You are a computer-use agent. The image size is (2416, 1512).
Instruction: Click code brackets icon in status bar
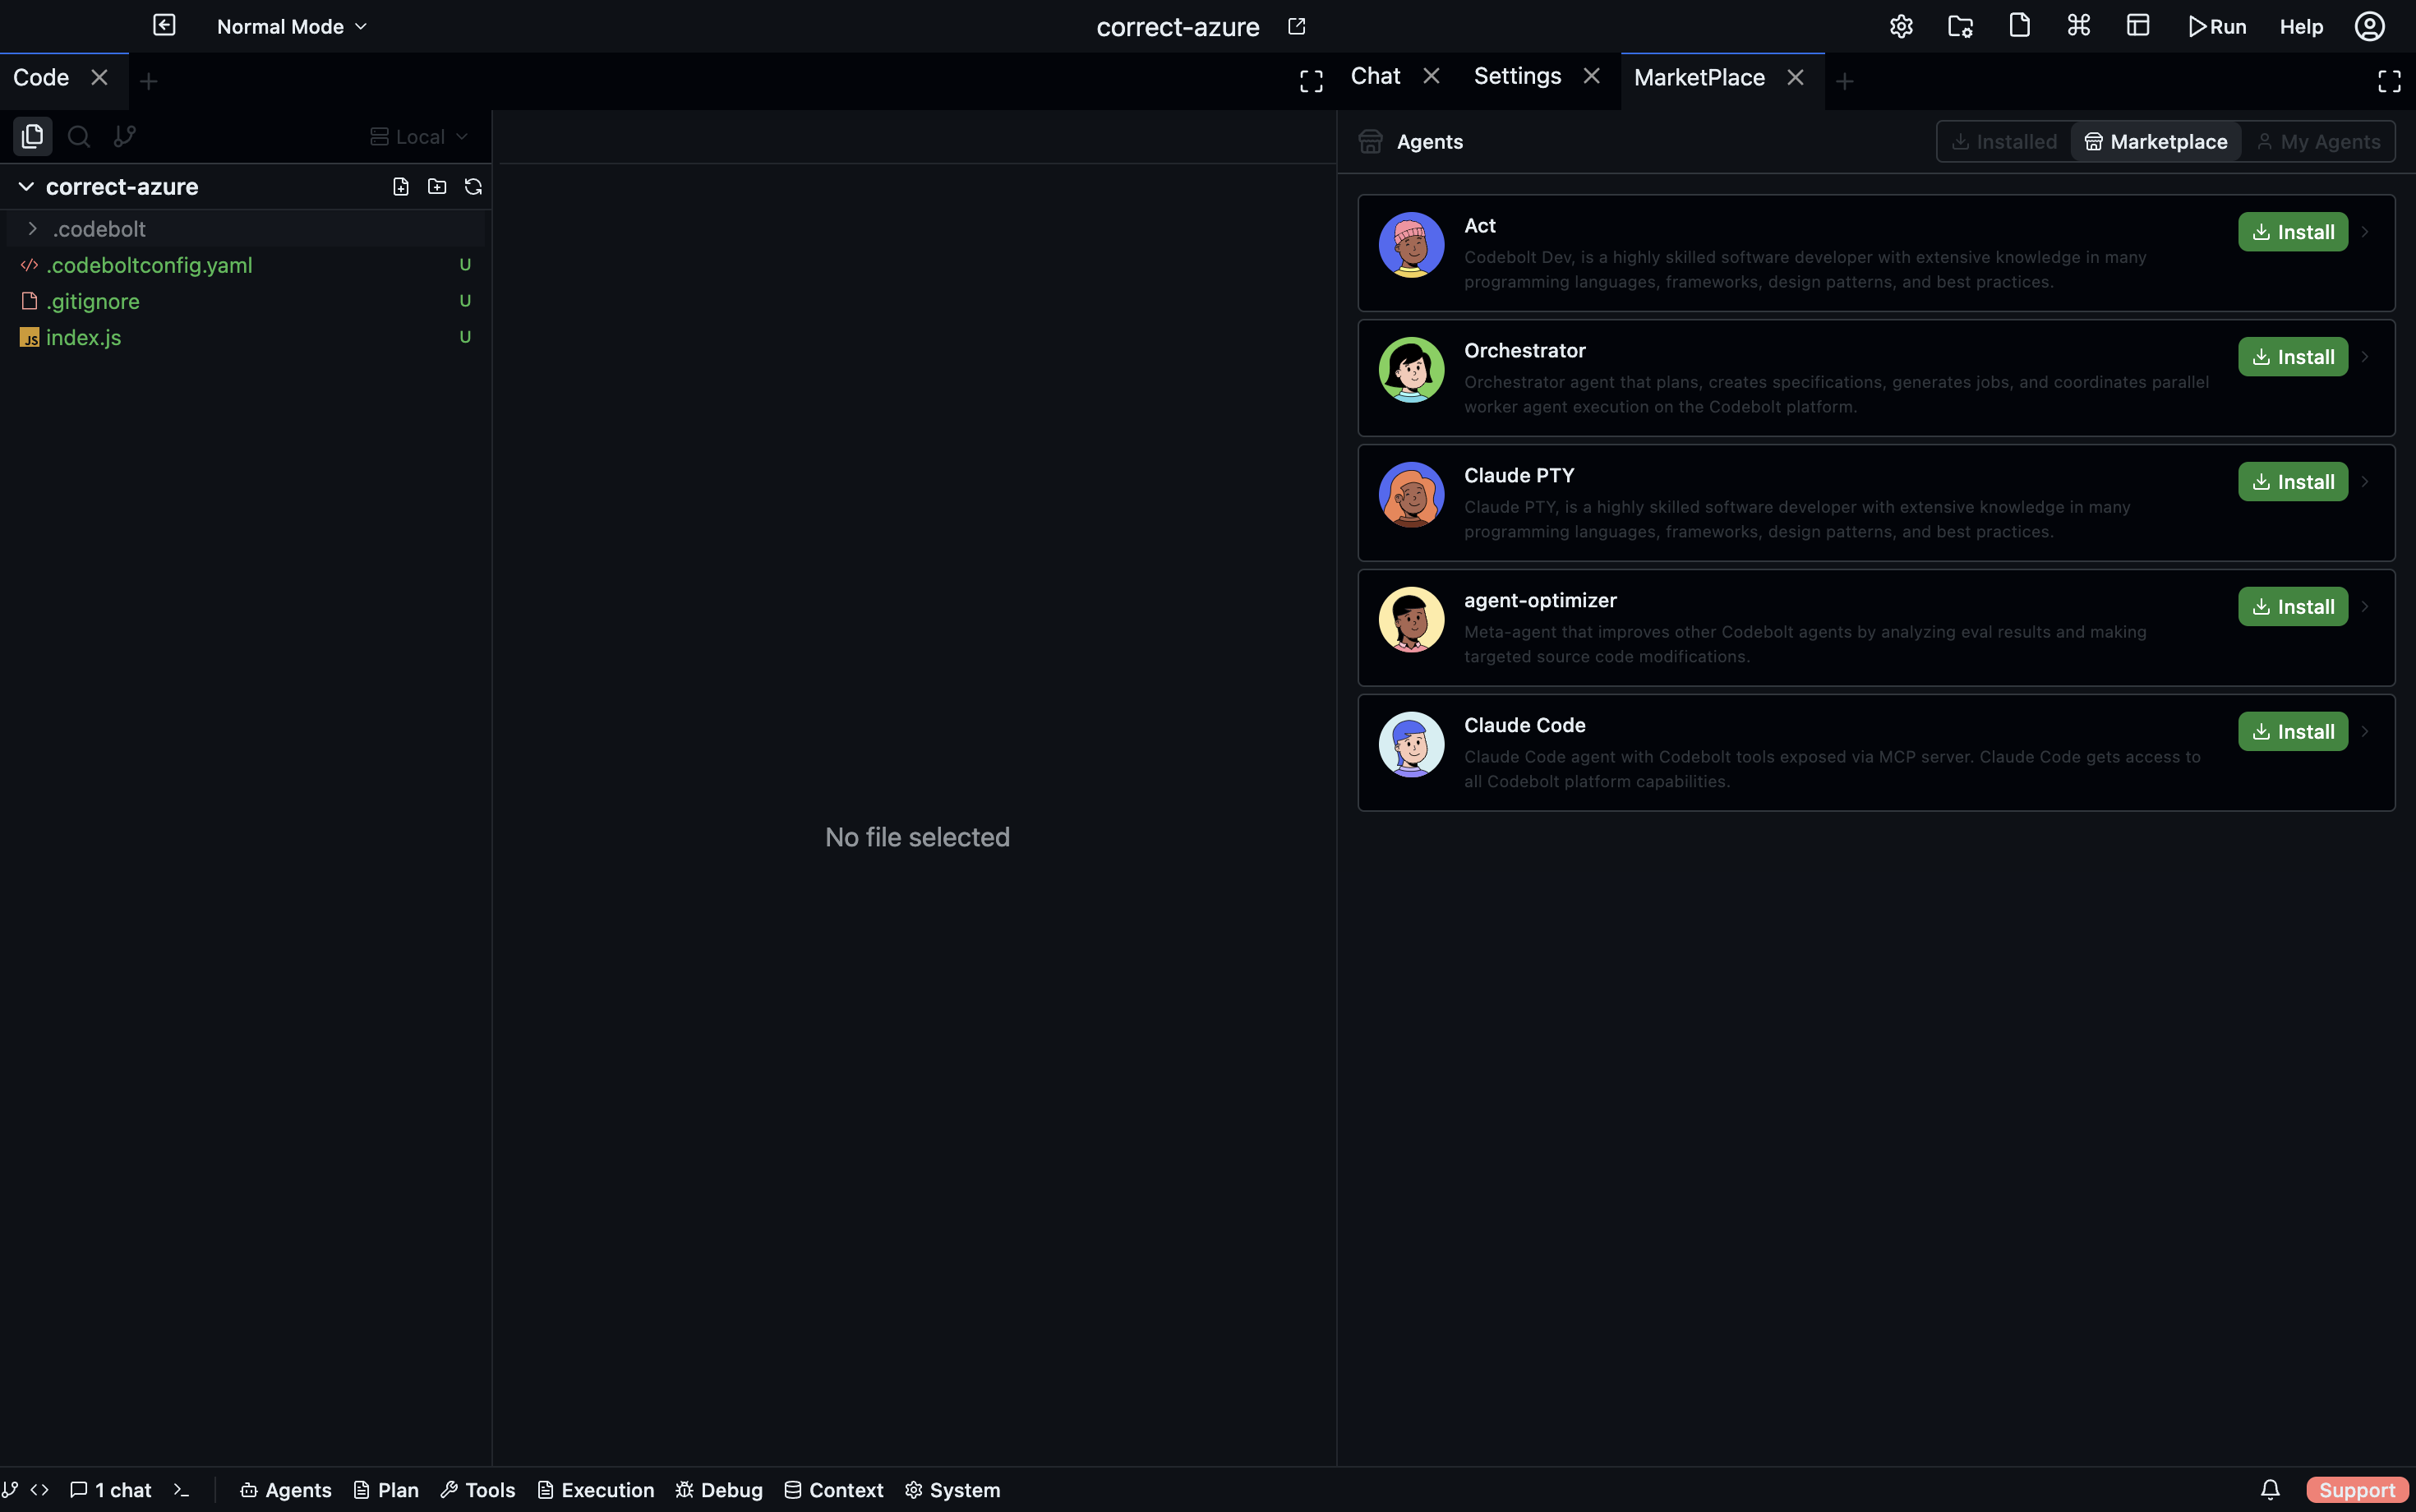(40, 1490)
